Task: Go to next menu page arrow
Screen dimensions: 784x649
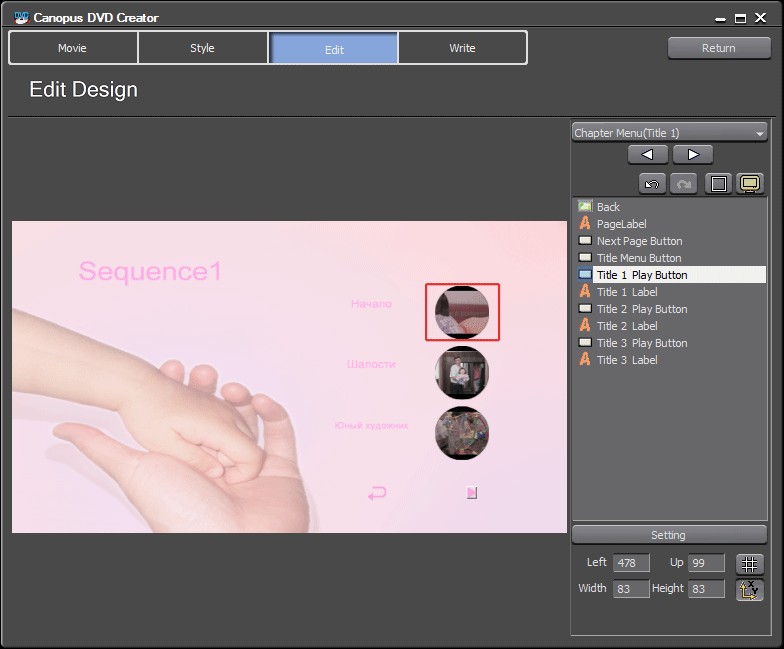Action: [693, 154]
